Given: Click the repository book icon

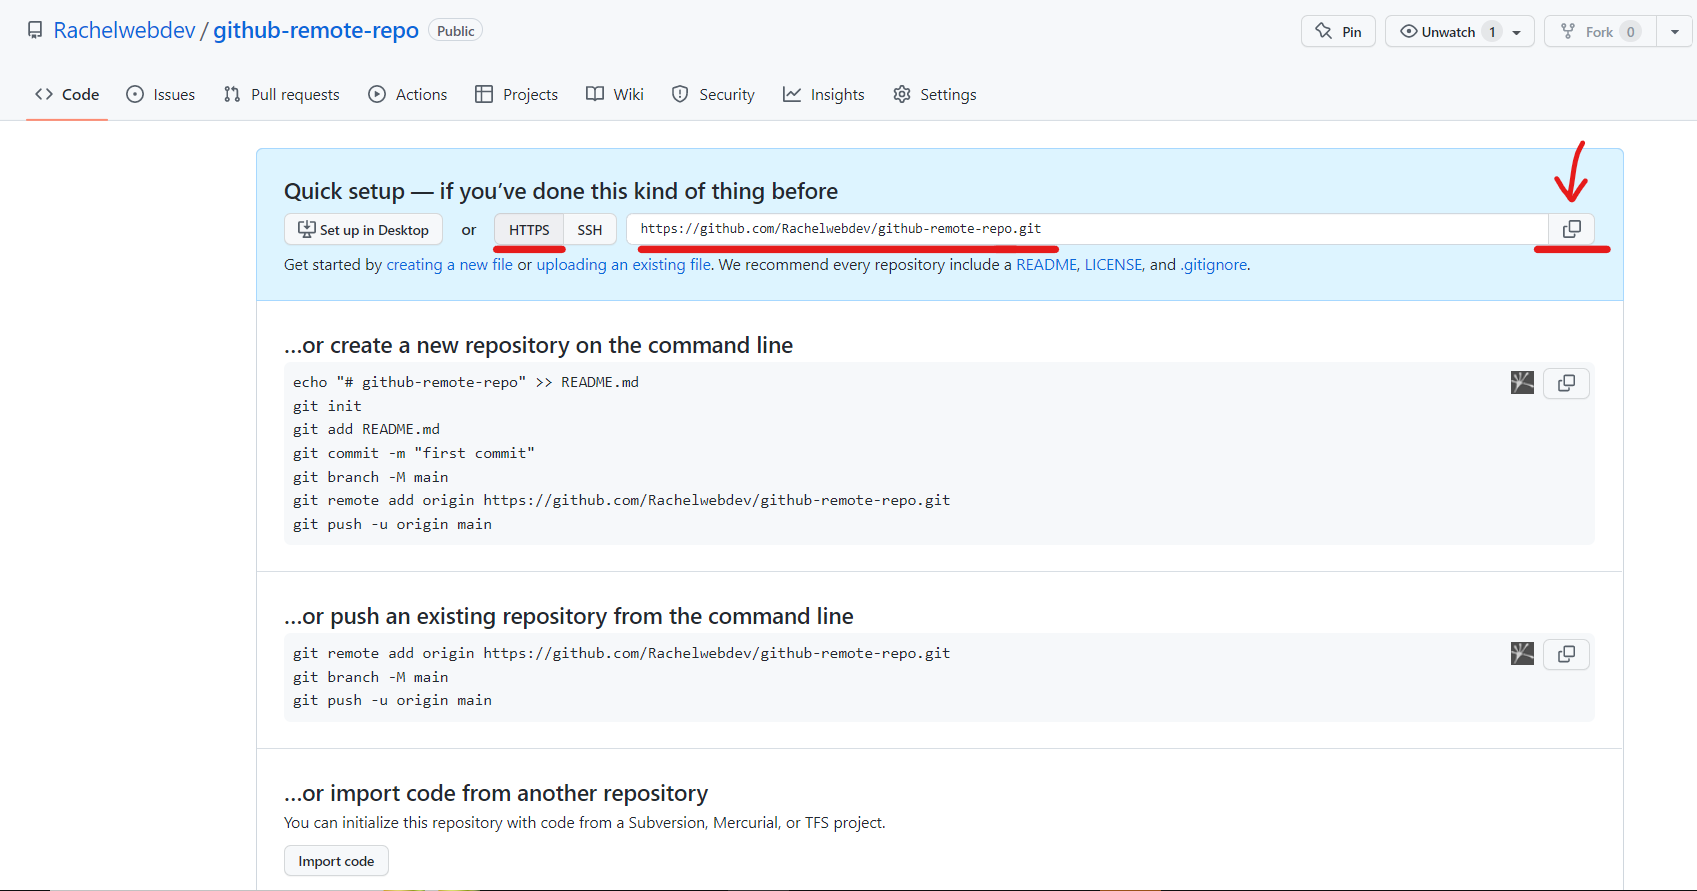Looking at the screenshot, I should (35, 31).
